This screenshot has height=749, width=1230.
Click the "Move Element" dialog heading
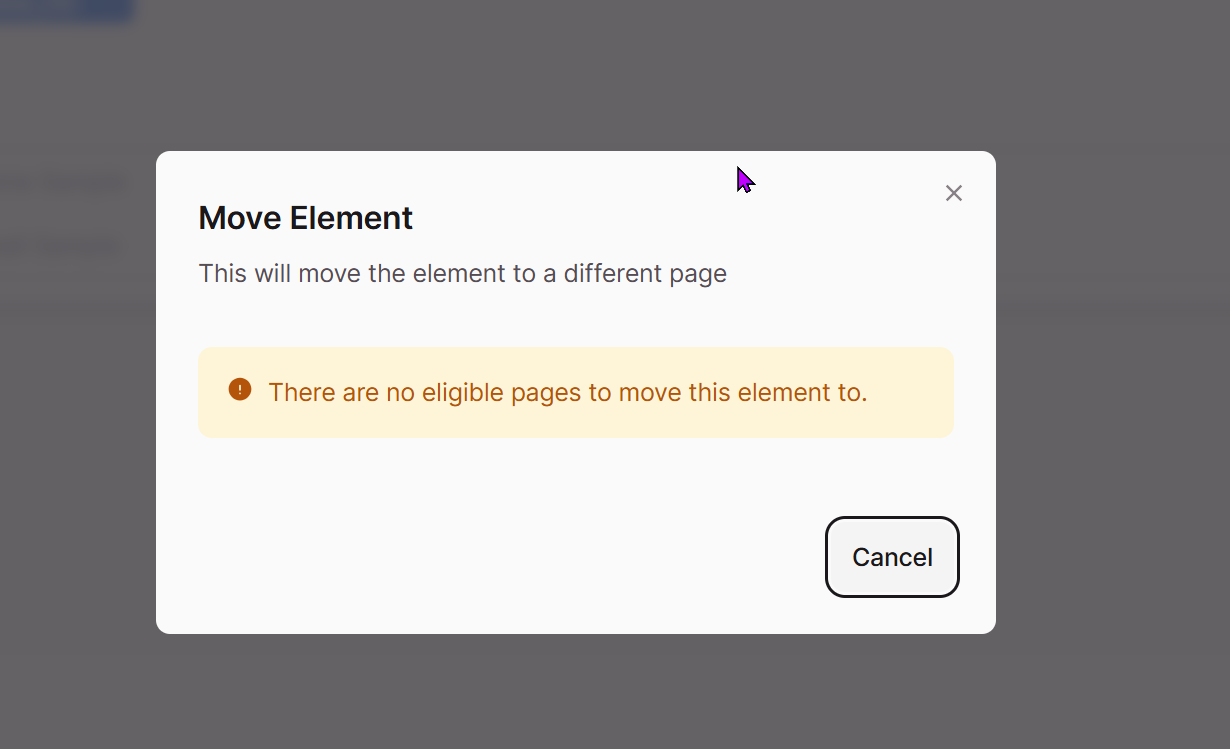[x=306, y=218]
